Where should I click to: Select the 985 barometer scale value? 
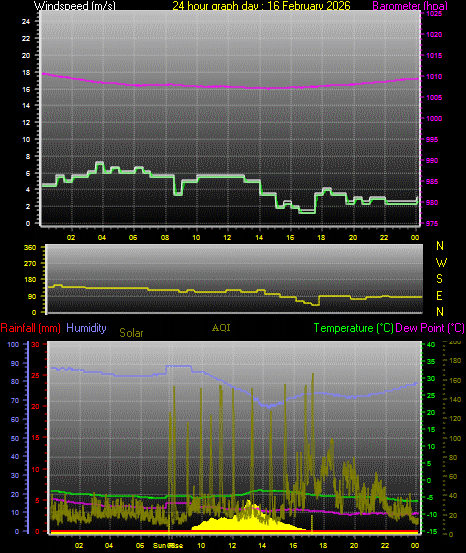[x=432, y=182]
